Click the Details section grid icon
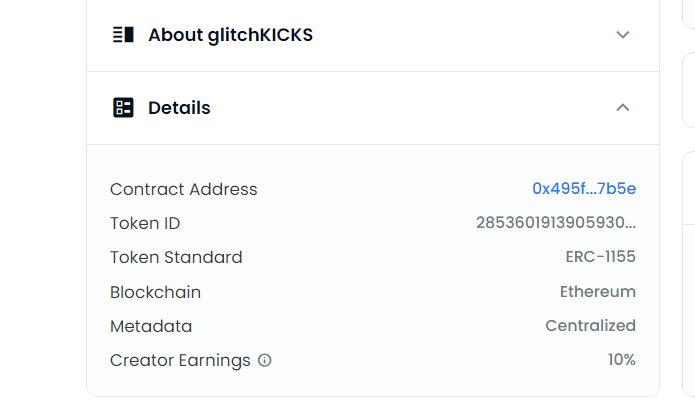This screenshot has width=695, height=418. pos(123,108)
